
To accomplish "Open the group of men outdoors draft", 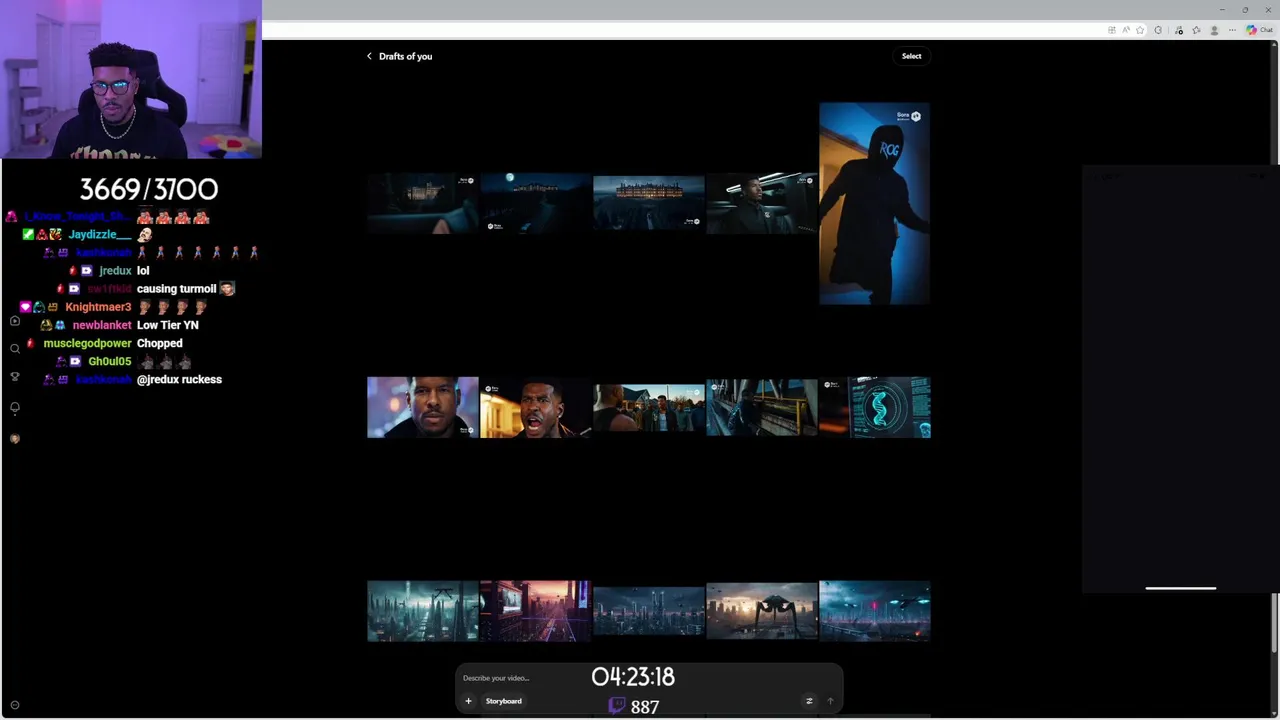I will tap(648, 407).
